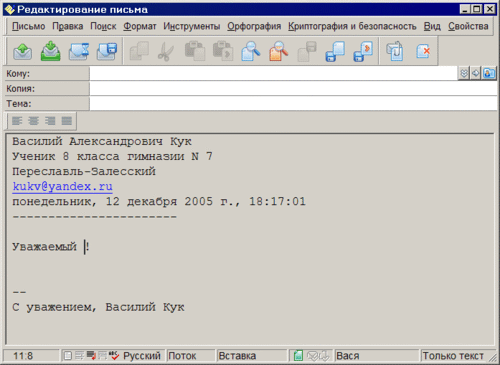This screenshot has height=365, width=500.
Task: Open the Орфография menu
Action: click(x=254, y=26)
